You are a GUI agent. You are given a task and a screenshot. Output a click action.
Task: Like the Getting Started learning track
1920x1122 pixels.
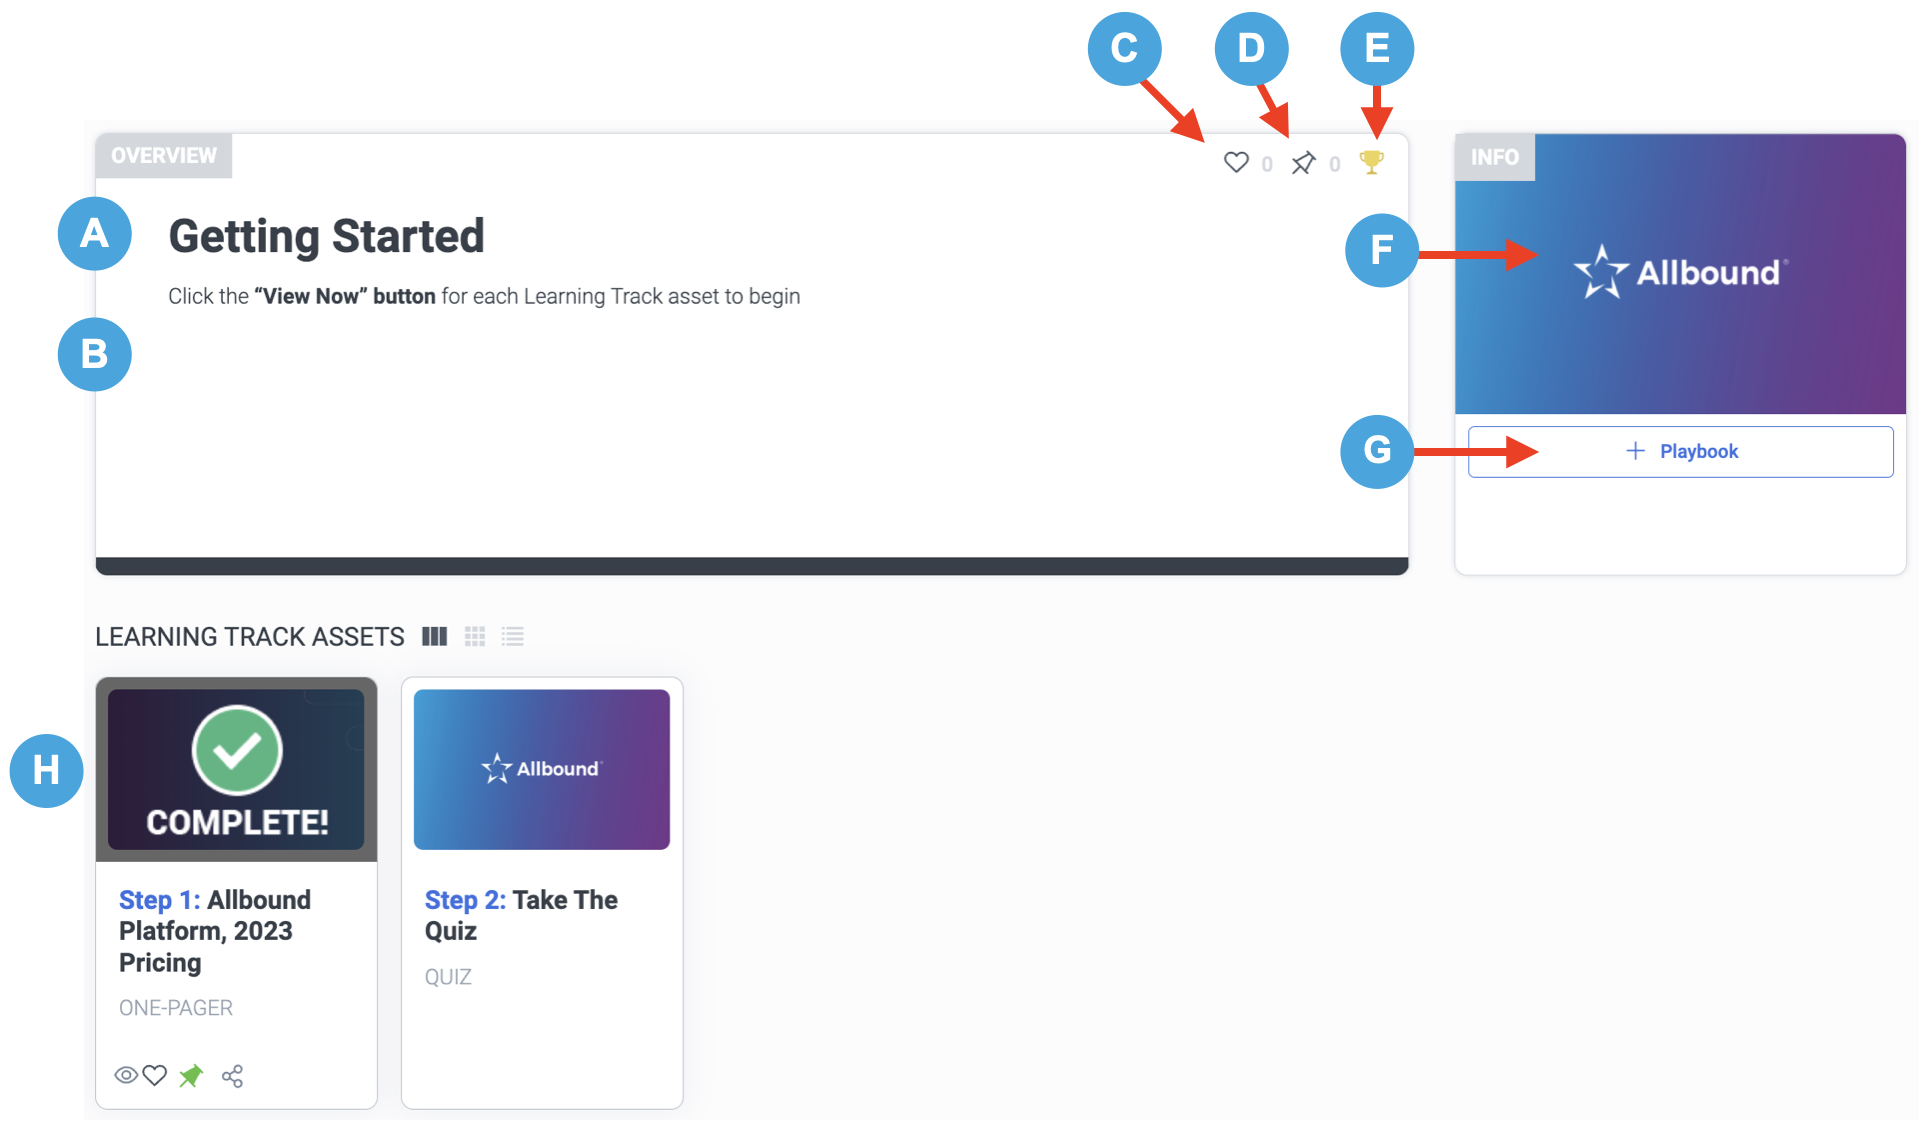(1236, 162)
